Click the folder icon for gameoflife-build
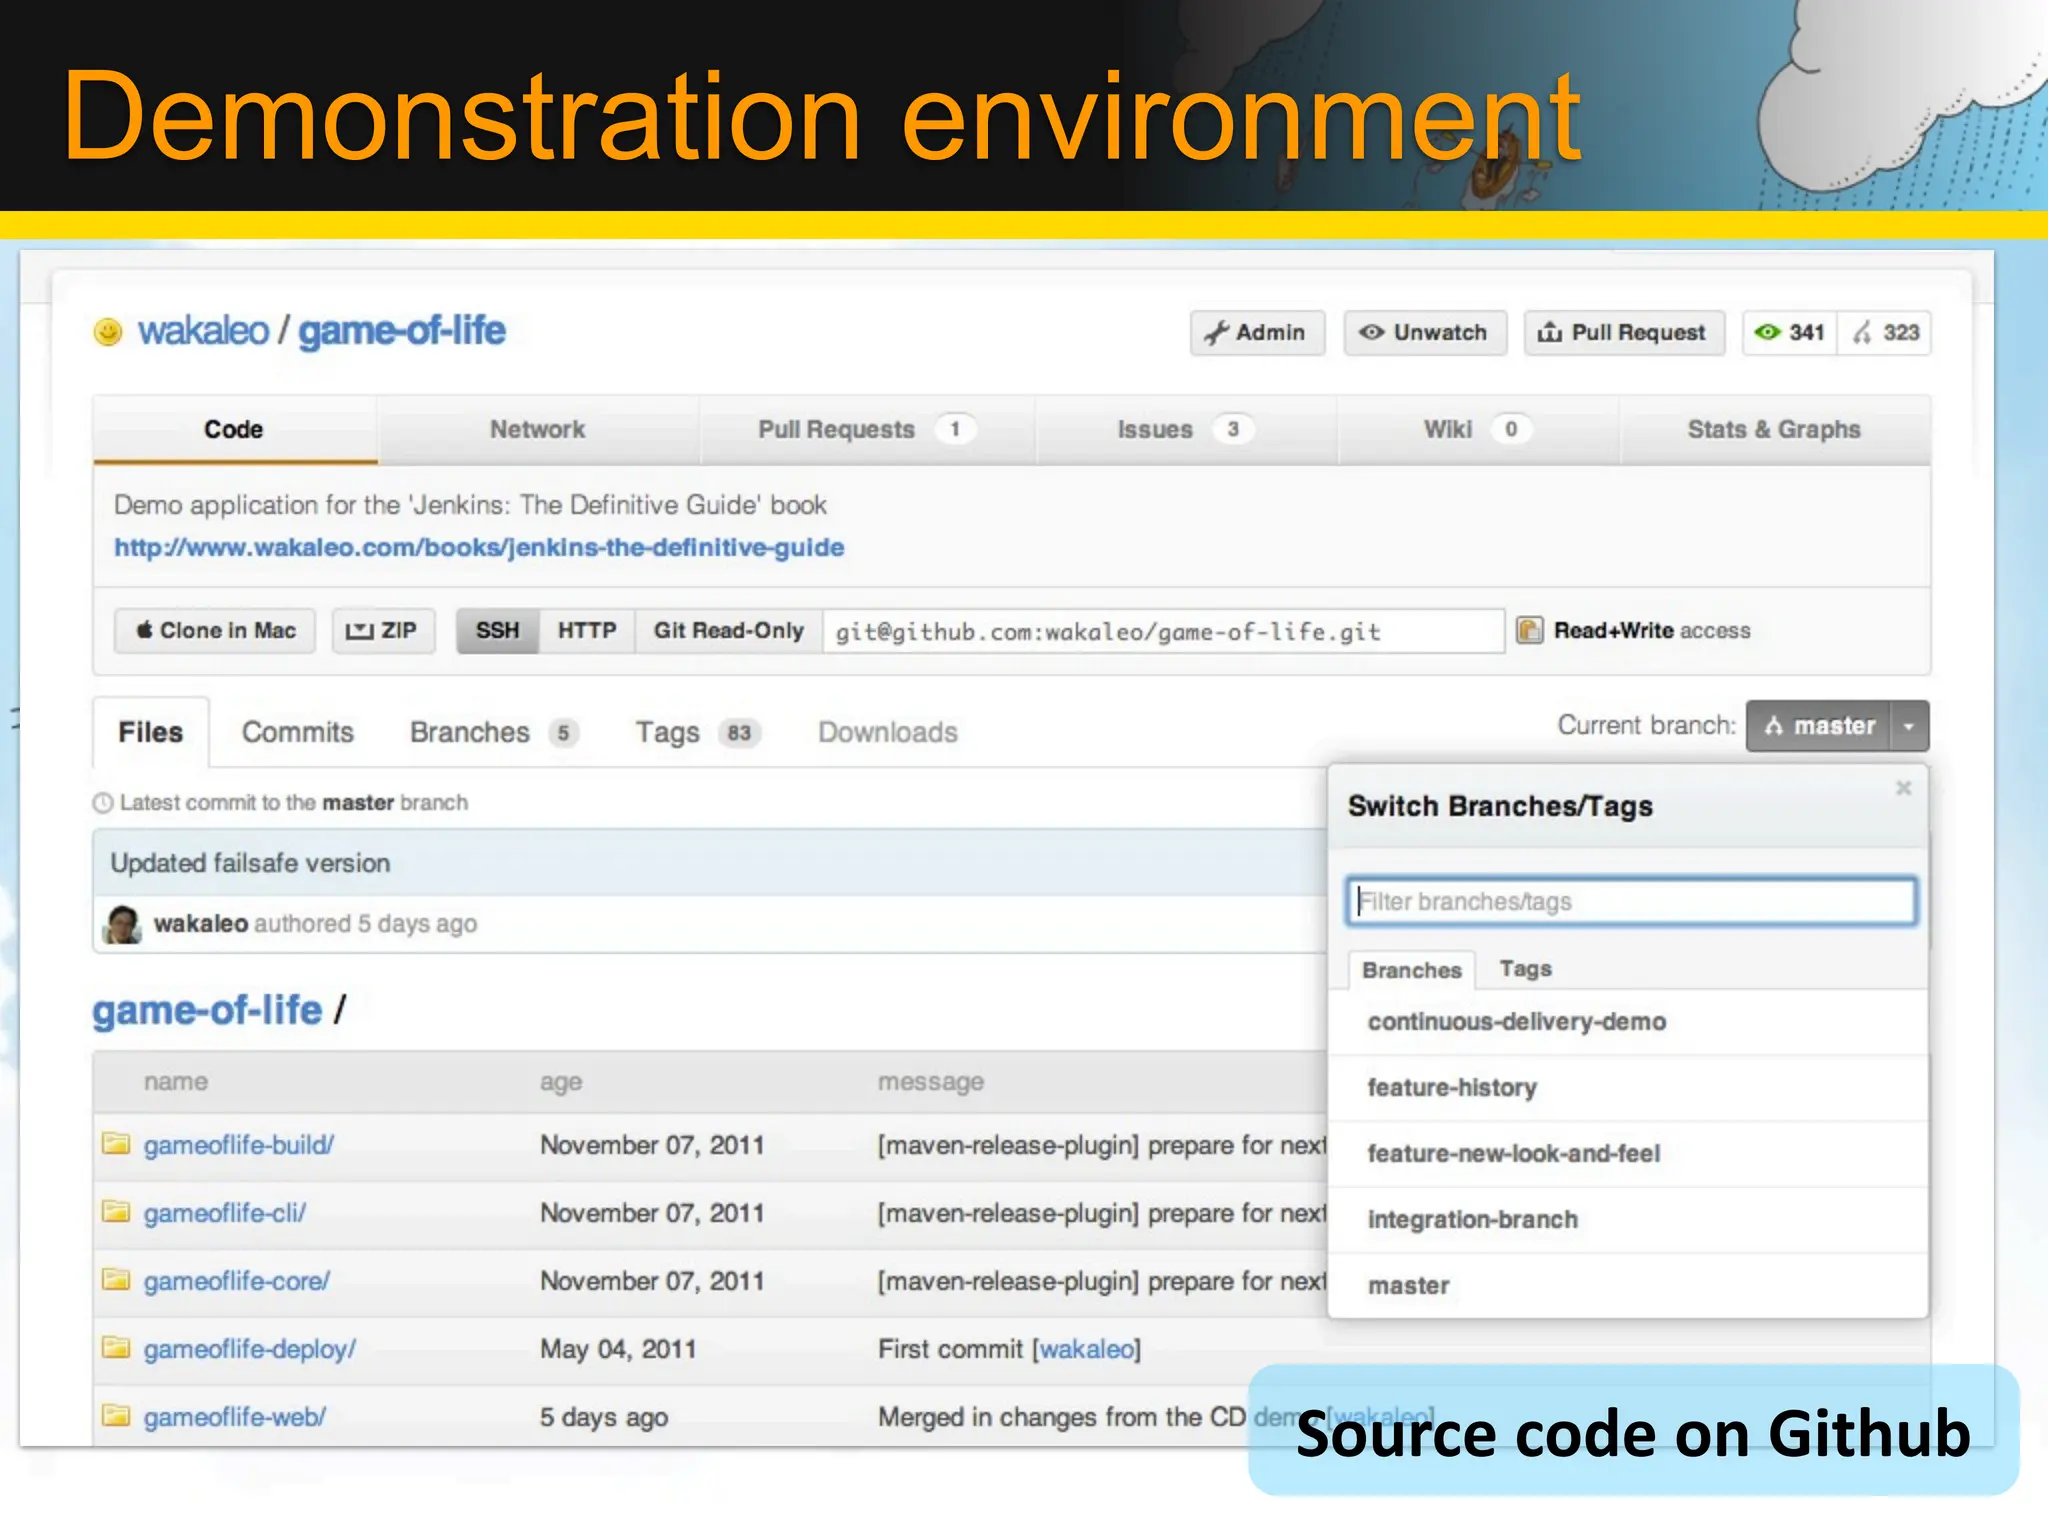 coord(116,1143)
